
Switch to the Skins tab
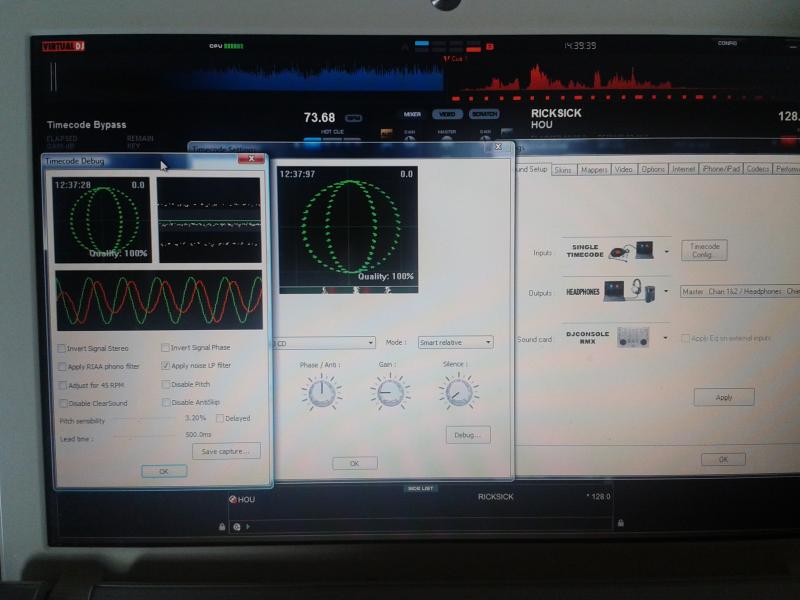563,170
